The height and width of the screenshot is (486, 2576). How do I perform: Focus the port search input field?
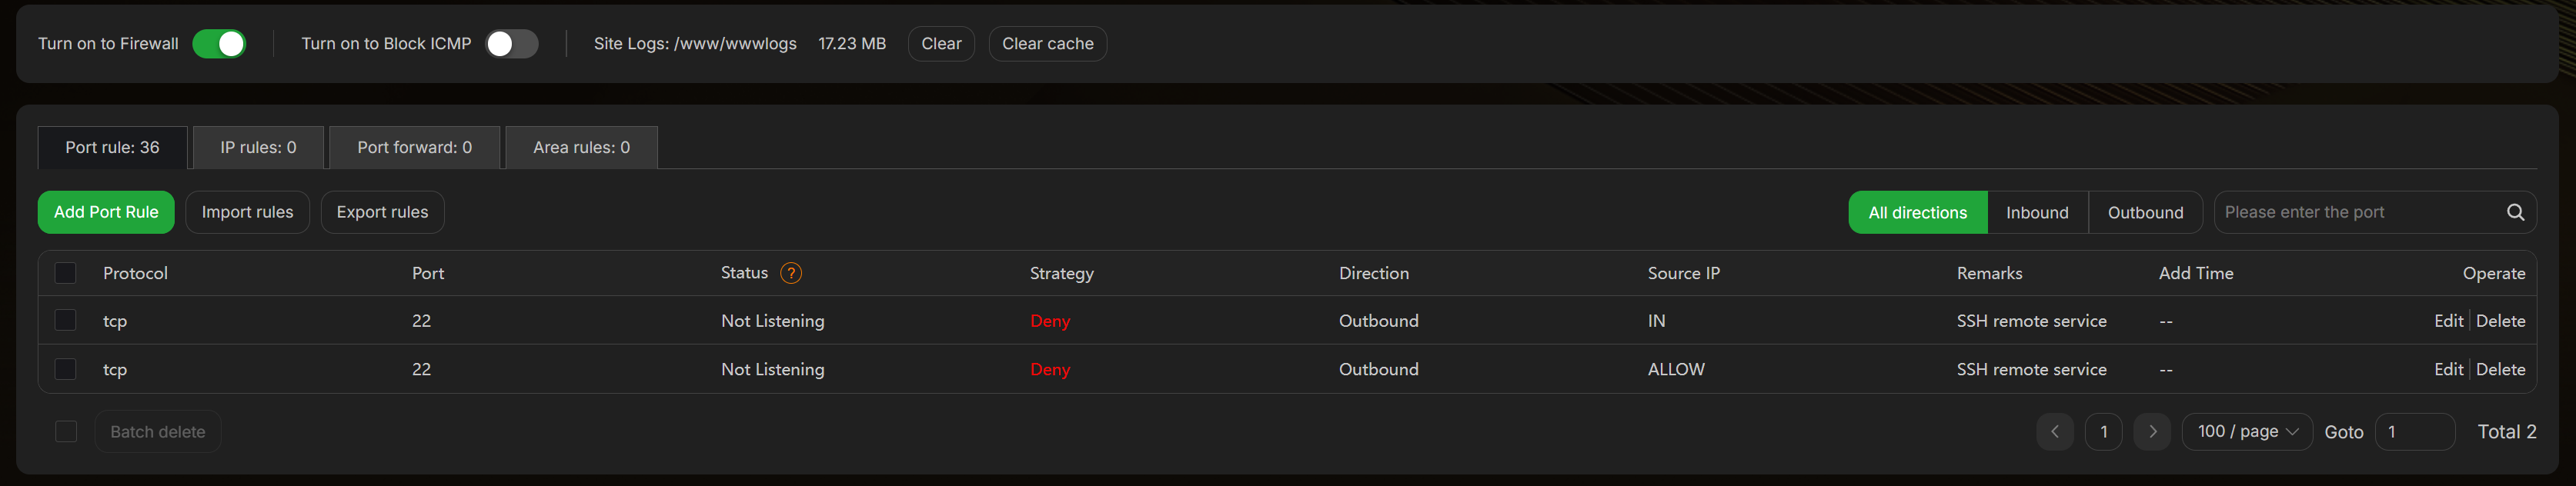(x=2355, y=212)
